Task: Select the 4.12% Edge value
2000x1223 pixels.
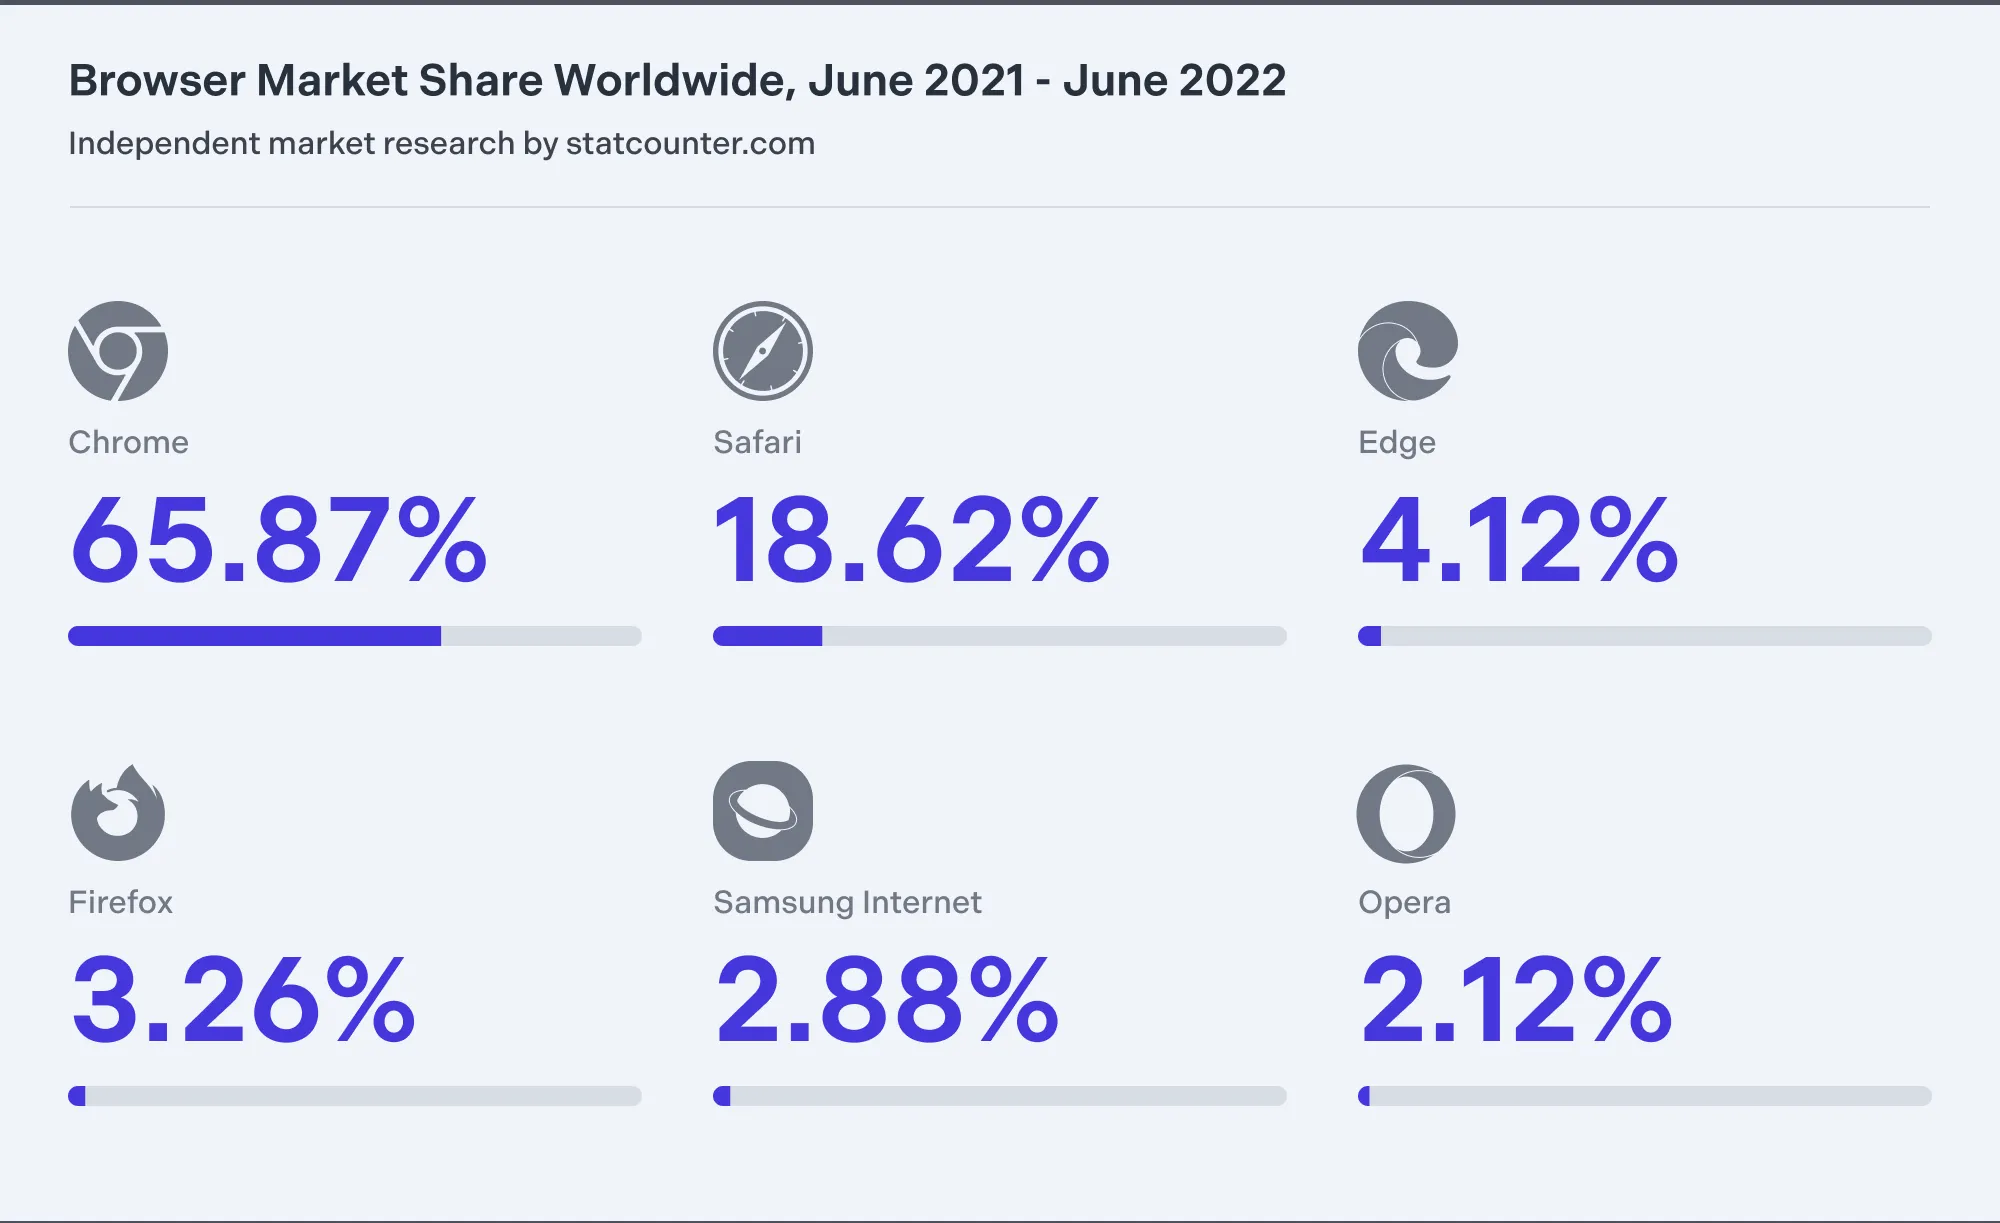Action: [1519, 540]
